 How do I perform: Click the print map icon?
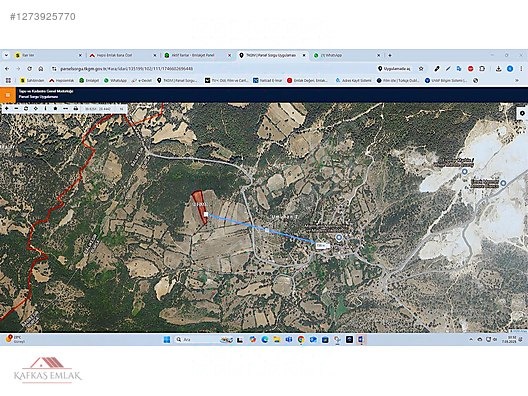pos(76,108)
